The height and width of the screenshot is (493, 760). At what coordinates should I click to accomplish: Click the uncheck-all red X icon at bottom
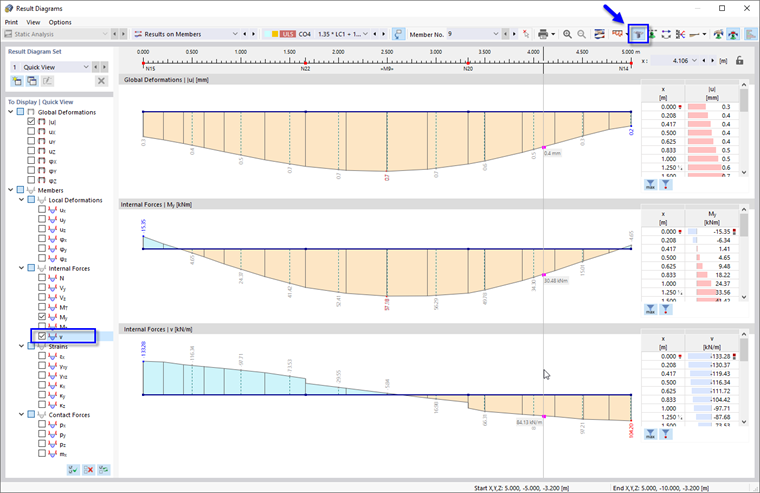[x=88, y=469]
